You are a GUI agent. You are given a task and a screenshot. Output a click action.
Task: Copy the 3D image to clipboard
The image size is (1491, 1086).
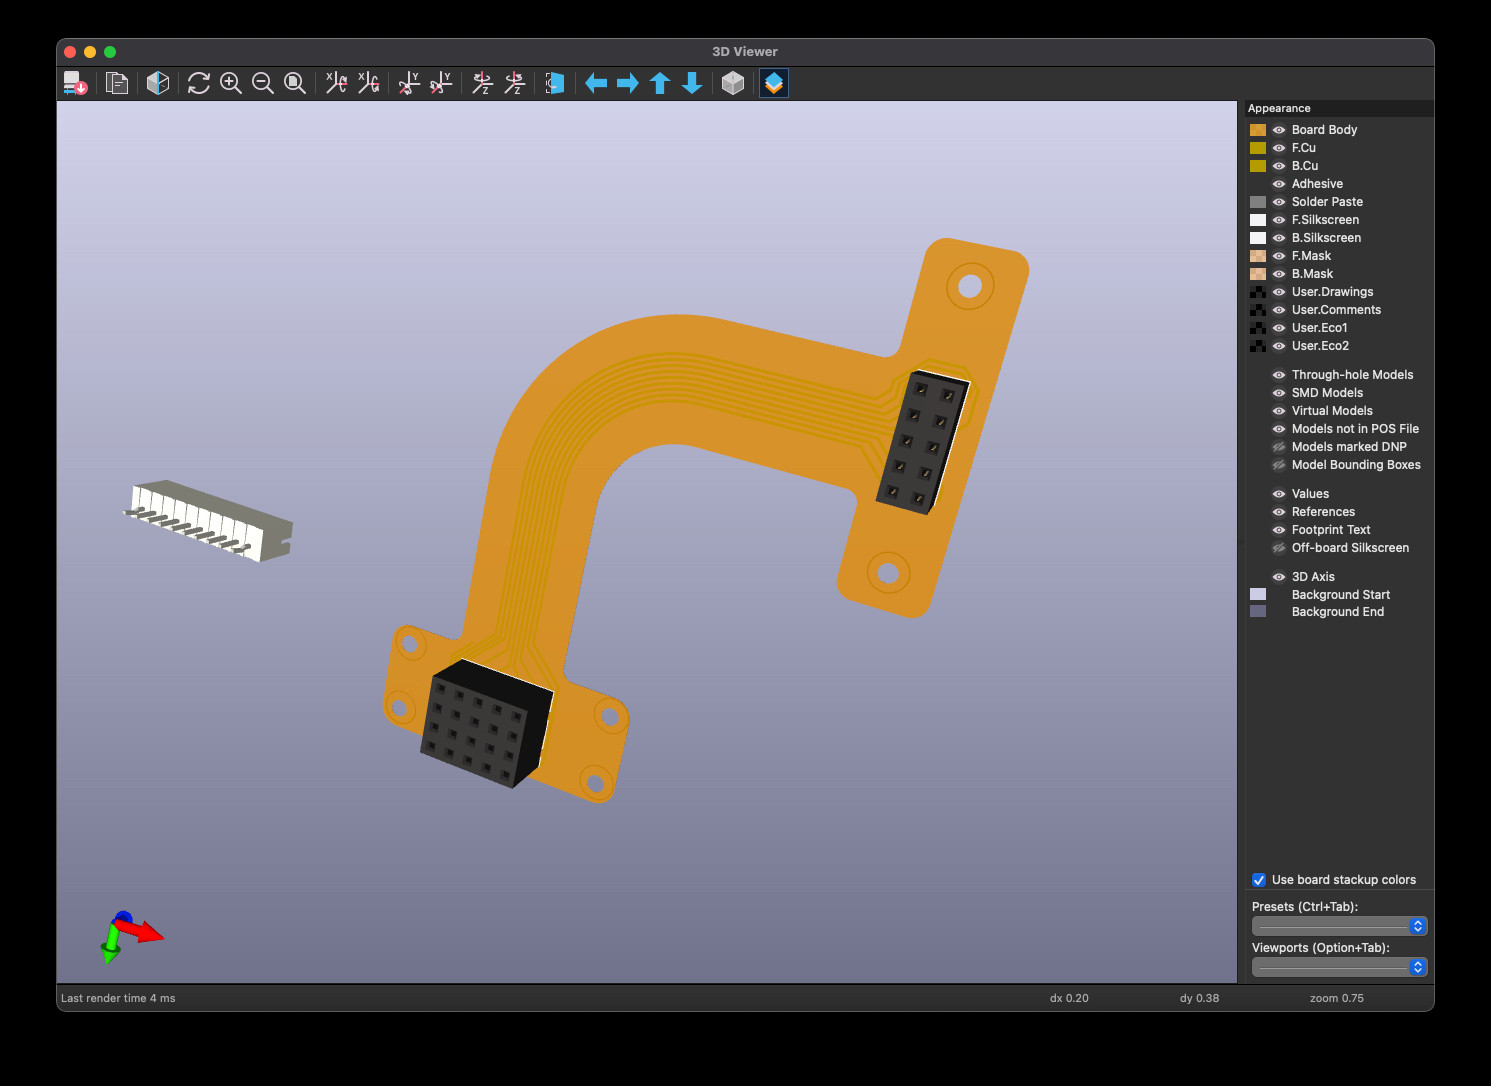(x=117, y=83)
